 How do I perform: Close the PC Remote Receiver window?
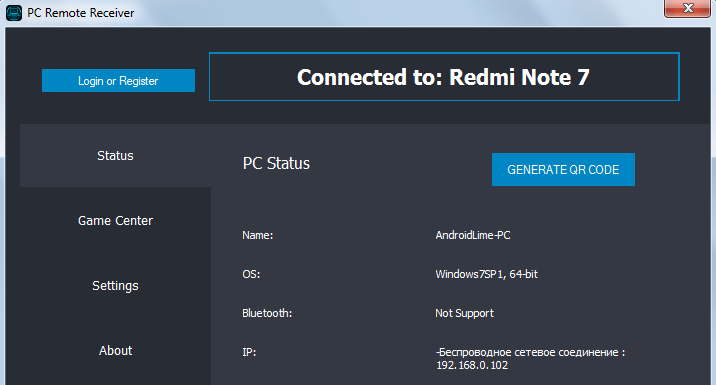pos(687,8)
